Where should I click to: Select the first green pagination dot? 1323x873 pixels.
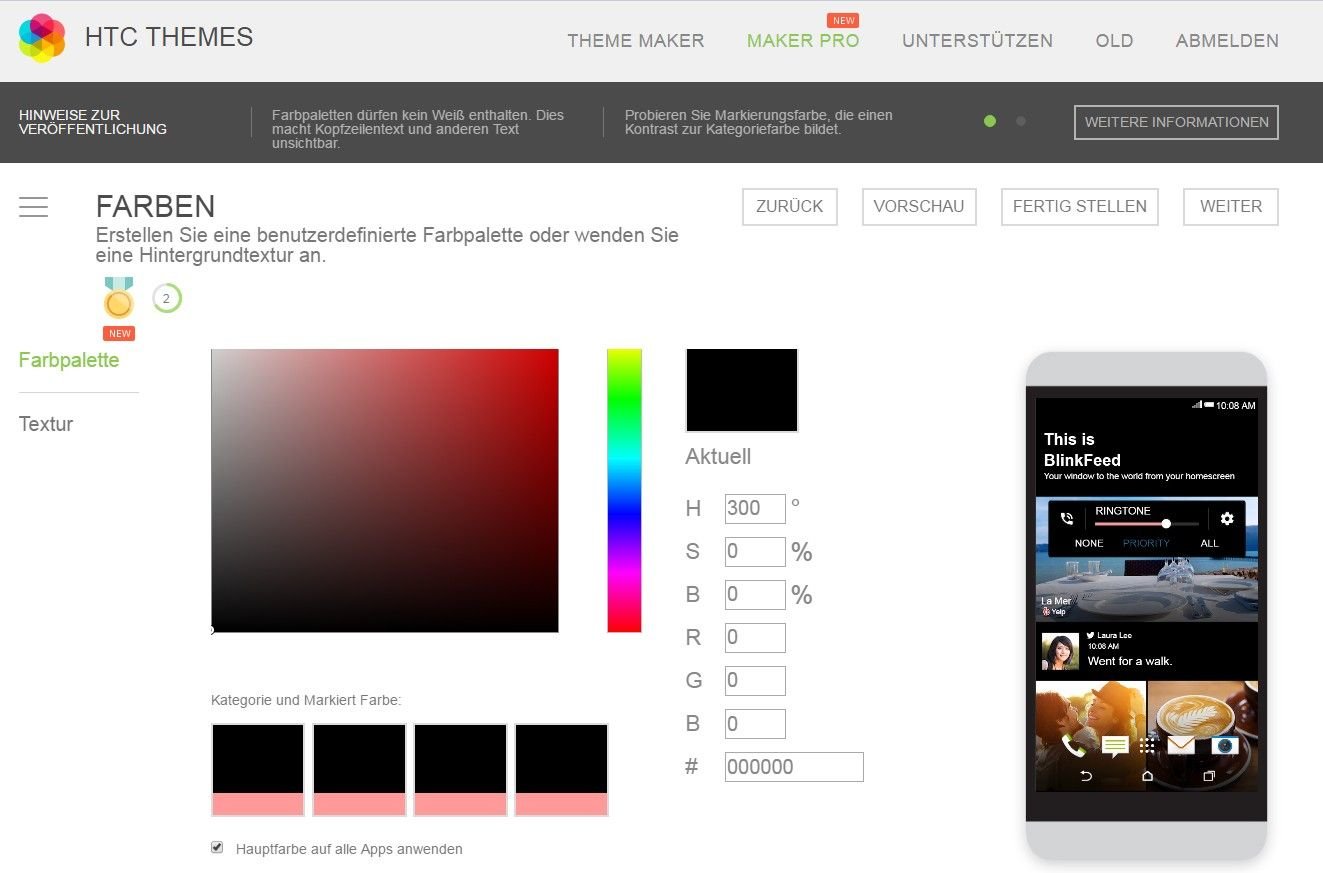(x=990, y=121)
